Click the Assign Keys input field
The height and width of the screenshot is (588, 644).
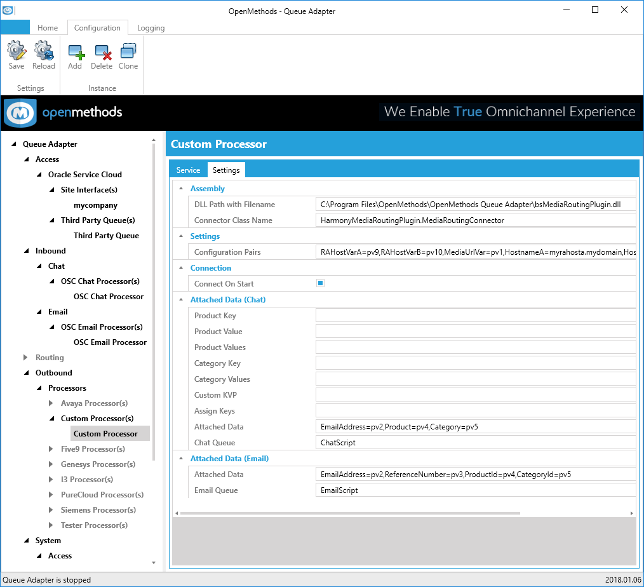(476, 411)
